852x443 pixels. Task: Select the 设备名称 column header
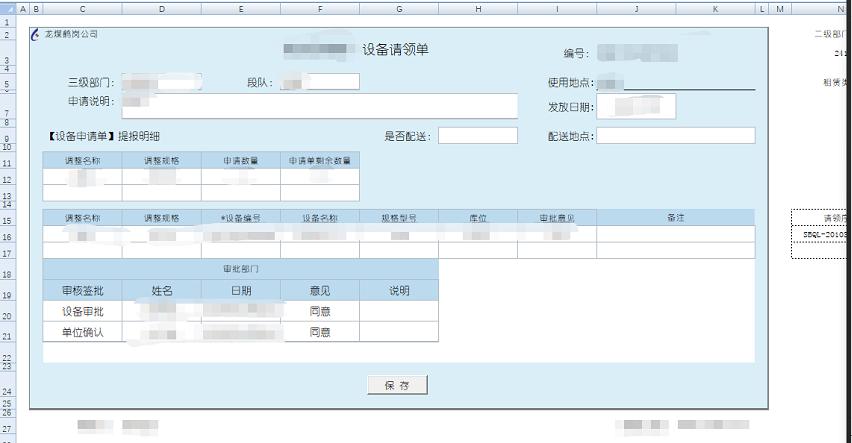(x=320, y=217)
